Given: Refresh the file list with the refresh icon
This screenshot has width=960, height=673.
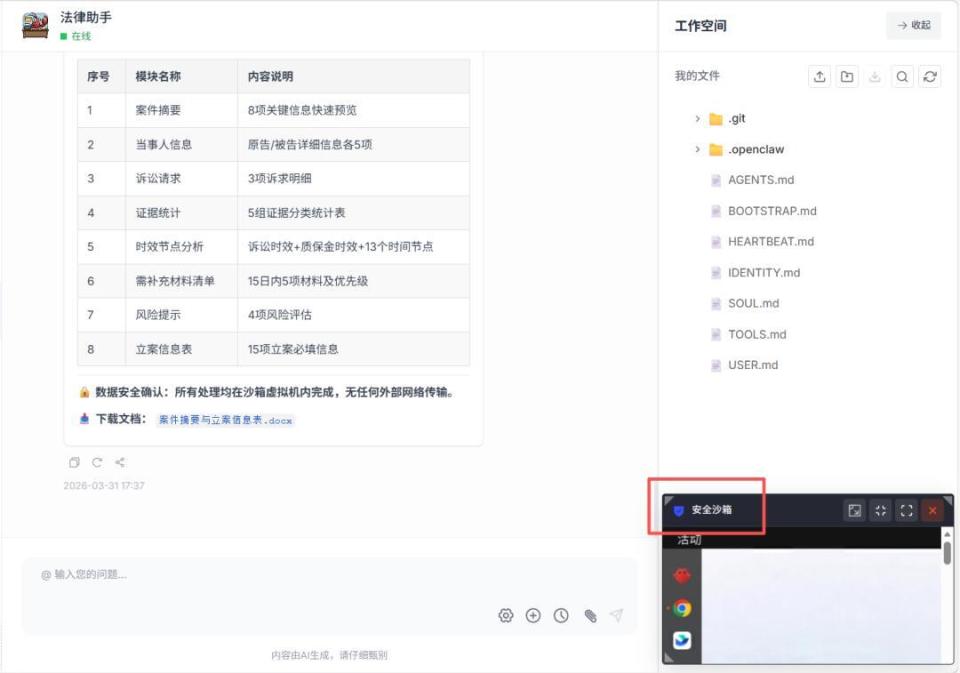Looking at the screenshot, I should (x=931, y=76).
